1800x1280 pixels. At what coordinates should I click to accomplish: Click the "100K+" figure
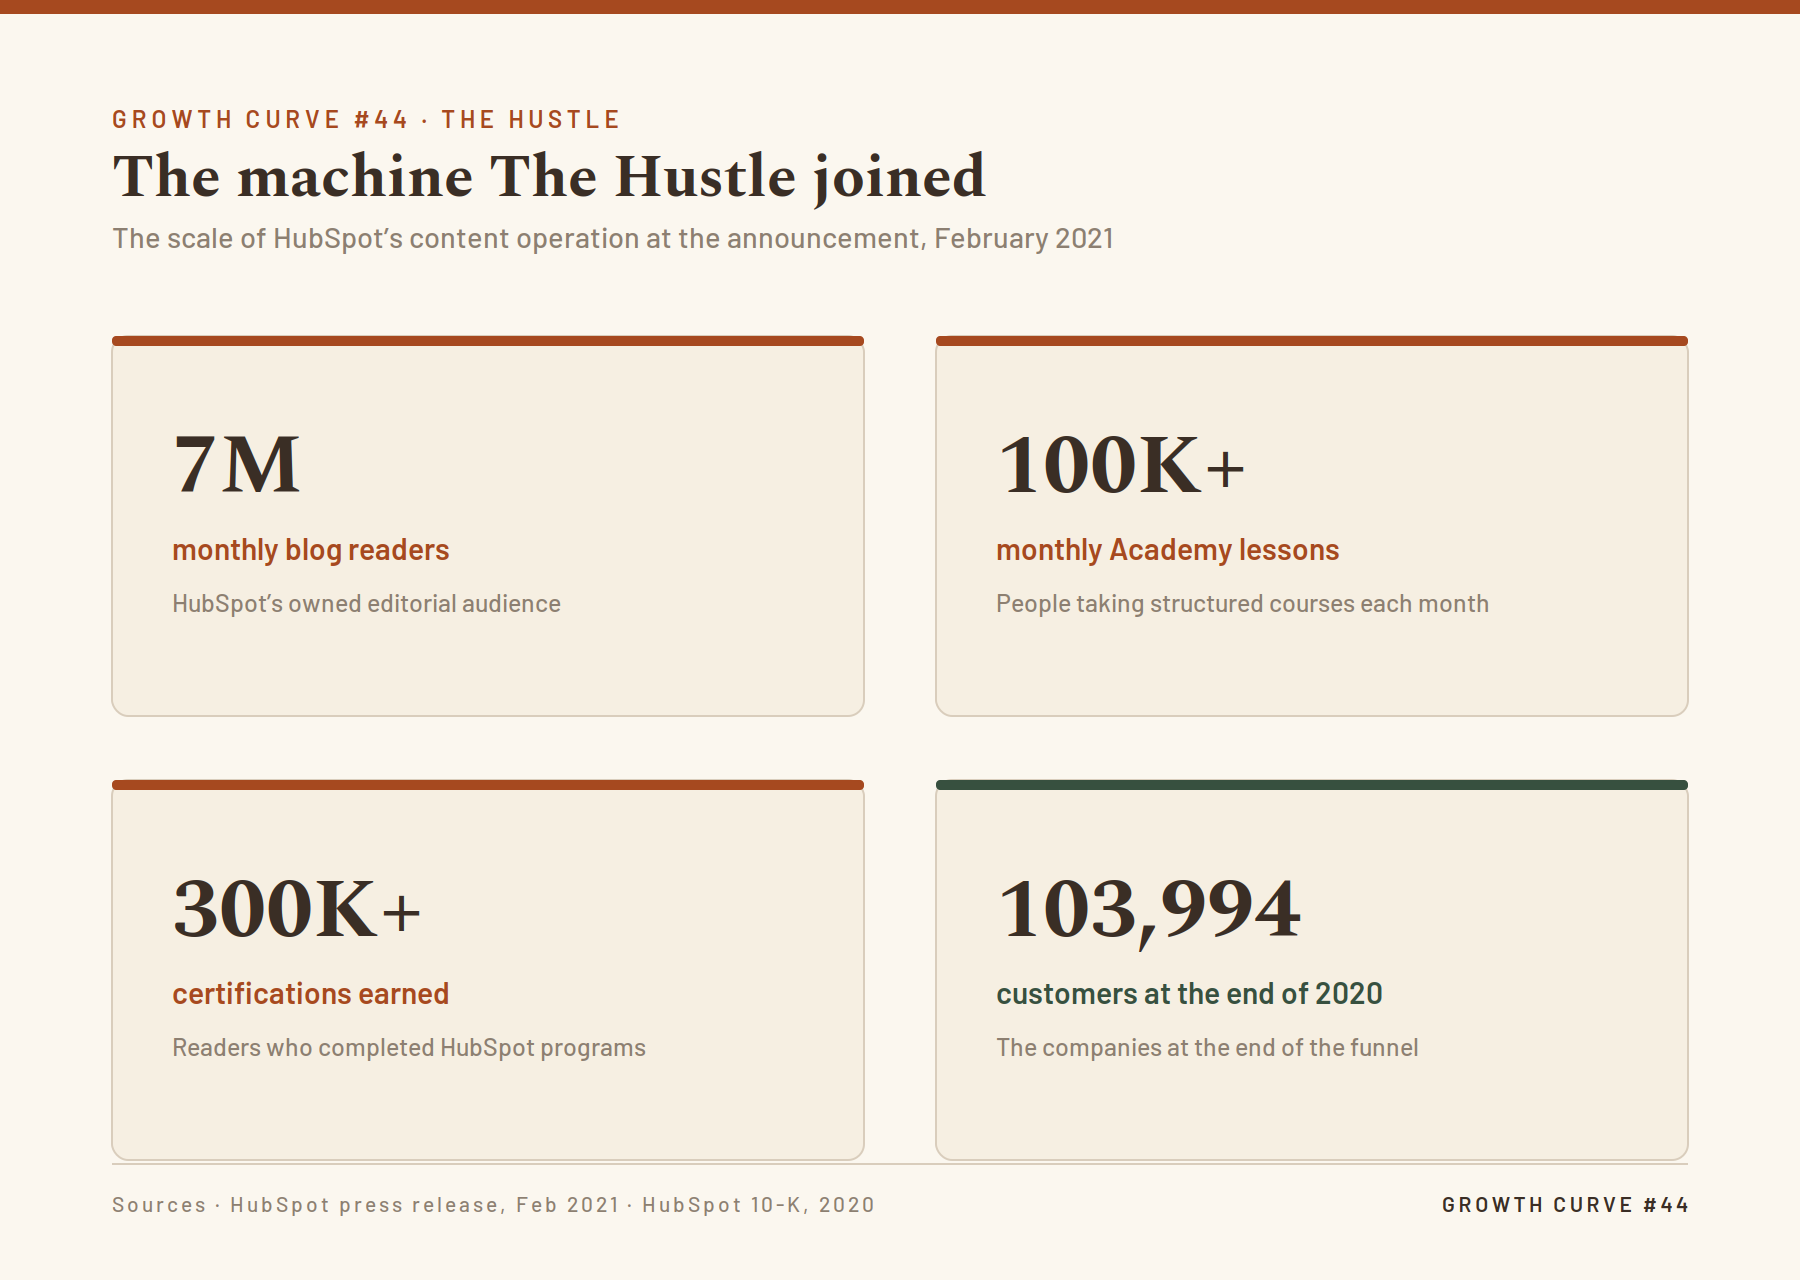click(x=1121, y=465)
